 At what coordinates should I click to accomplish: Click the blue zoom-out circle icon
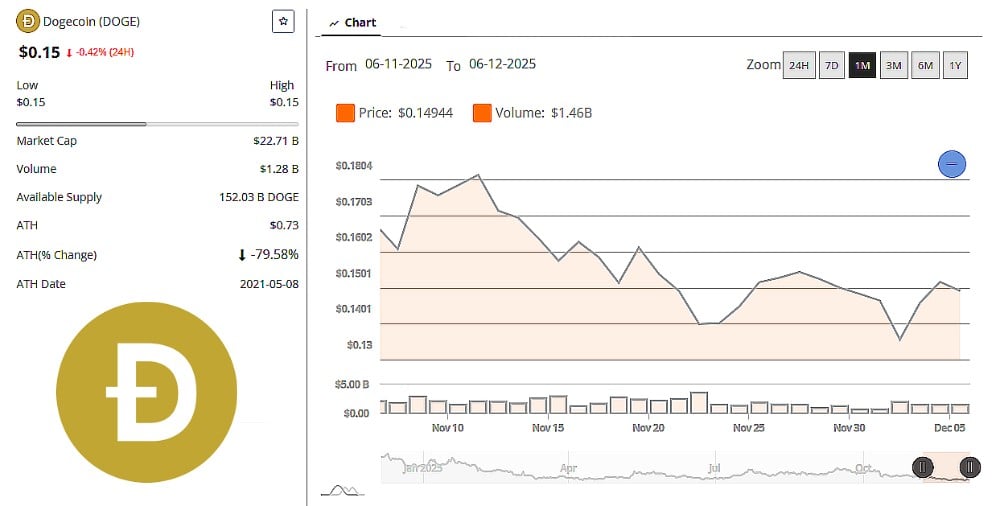[x=952, y=164]
